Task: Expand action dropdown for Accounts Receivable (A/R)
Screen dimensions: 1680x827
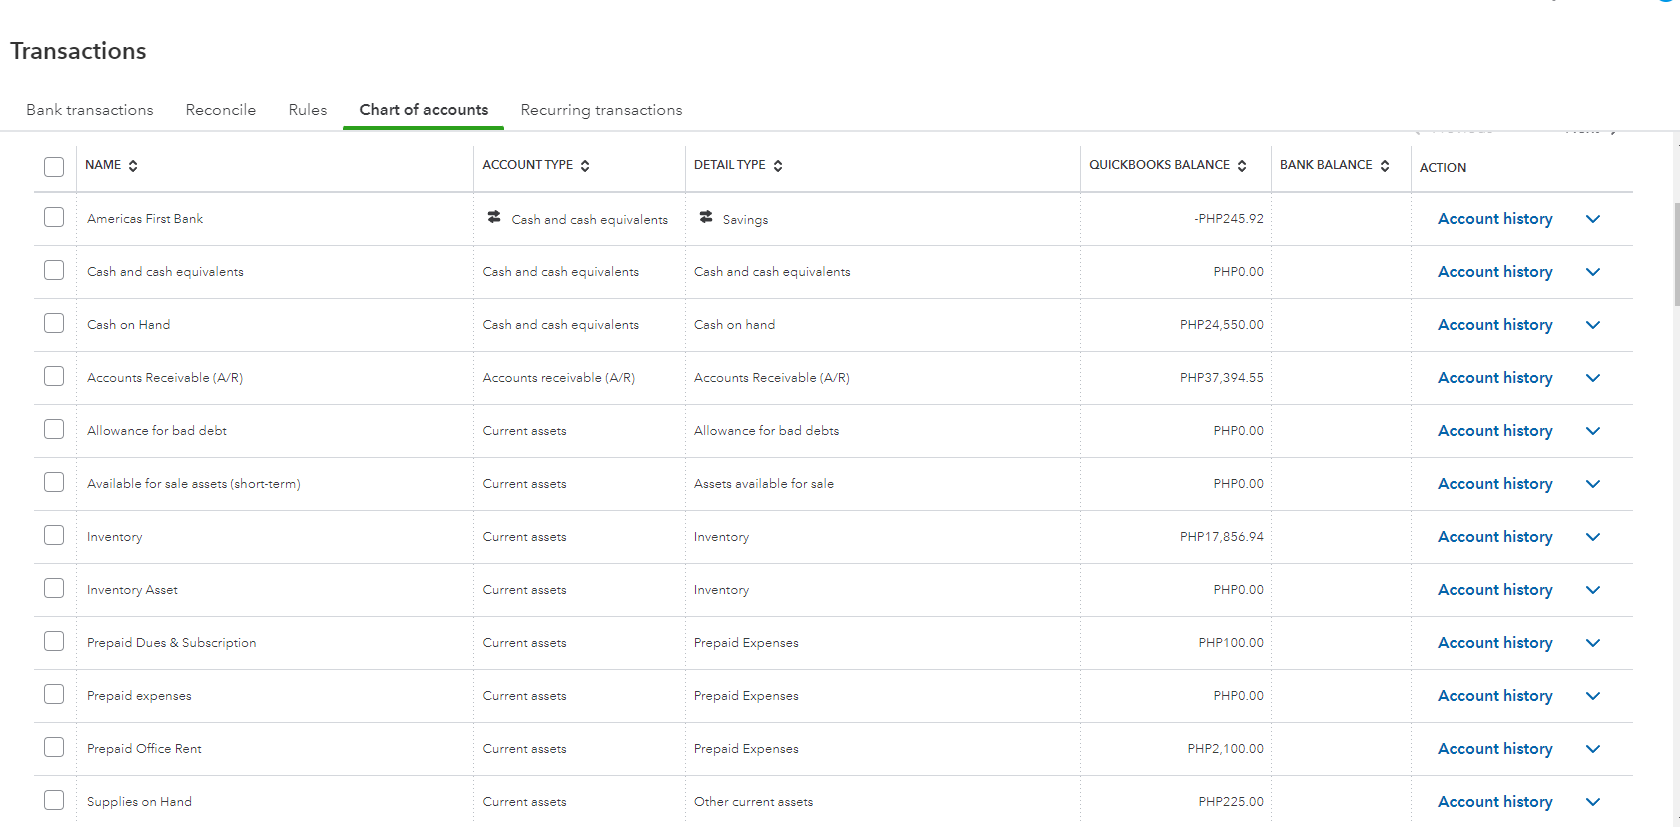Action: click(1593, 378)
